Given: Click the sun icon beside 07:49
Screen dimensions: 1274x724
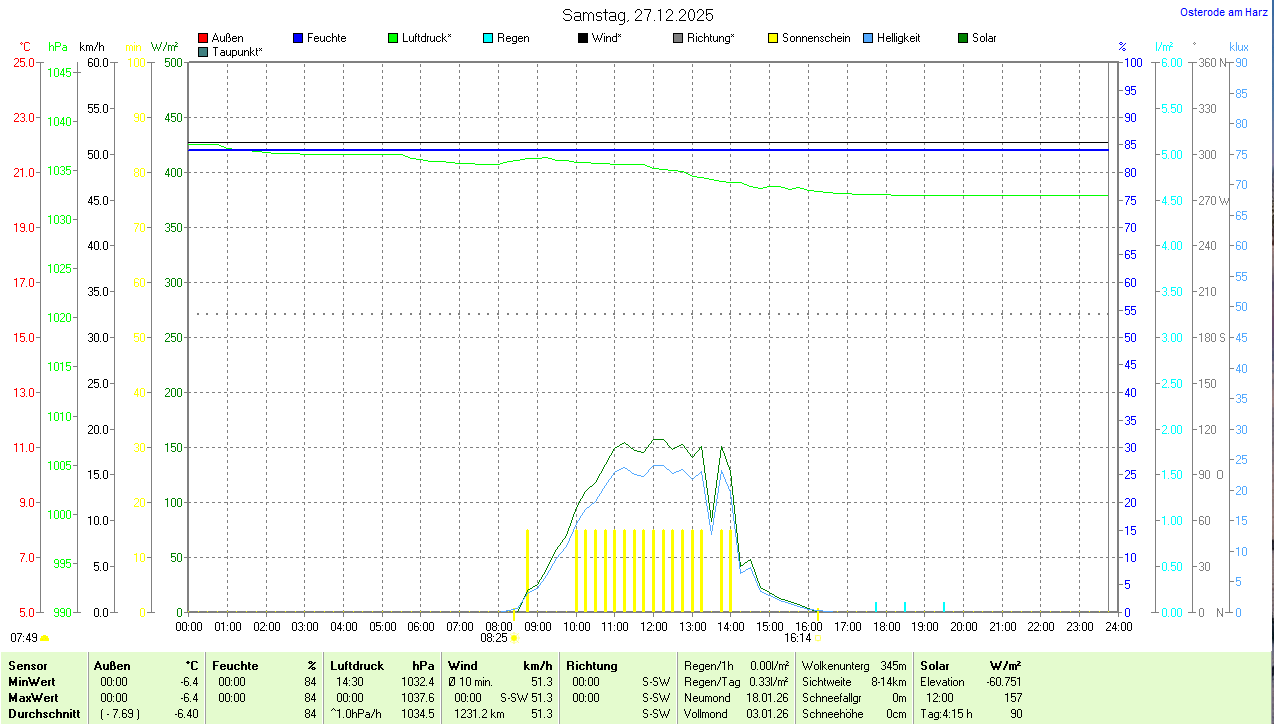Looking at the screenshot, I should [x=44, y=637].
